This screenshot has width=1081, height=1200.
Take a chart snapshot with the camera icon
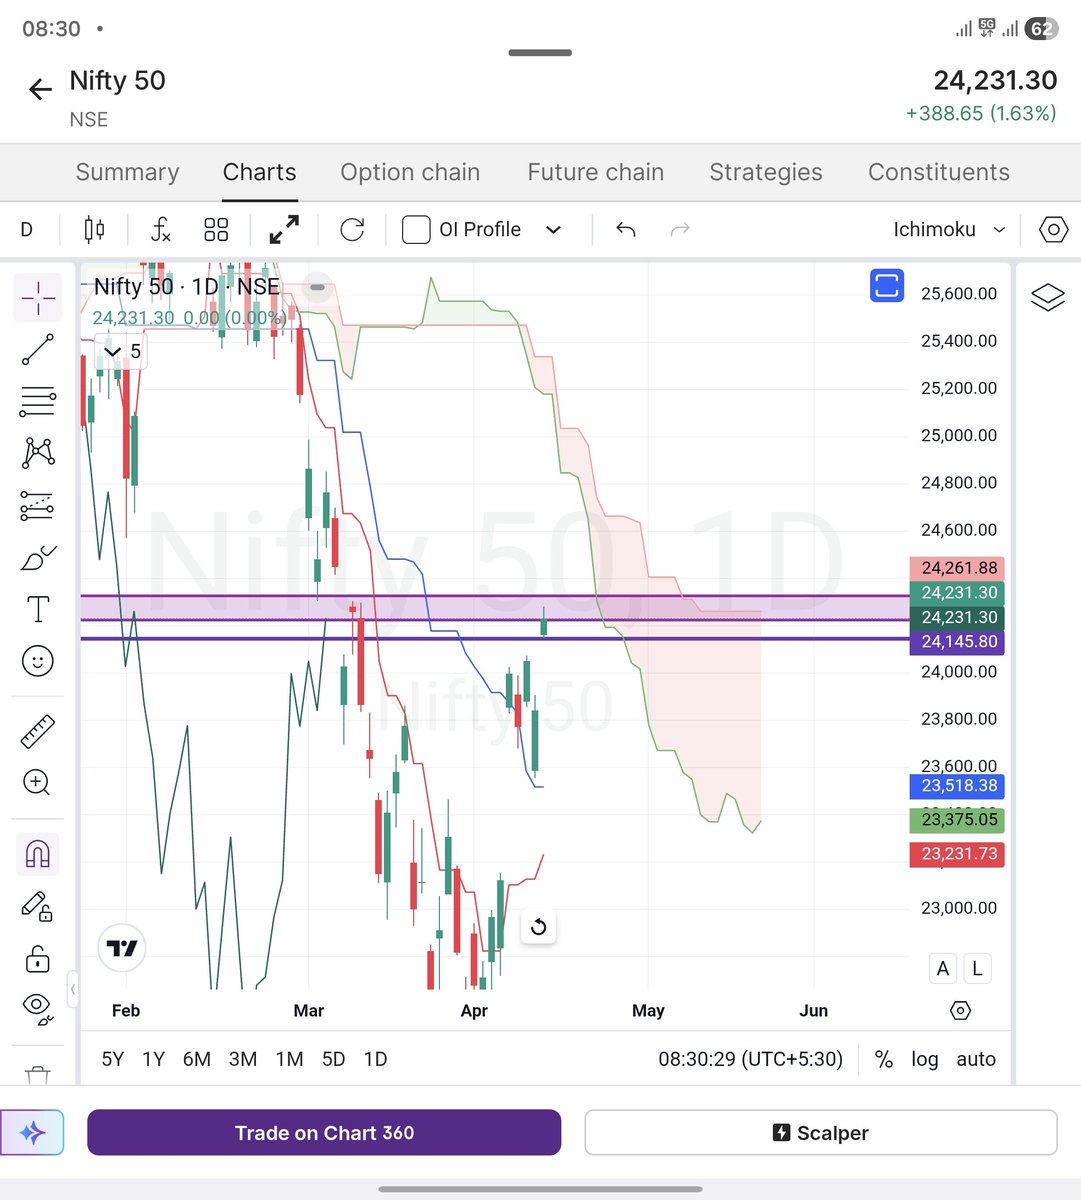pyautogui.click(x=887, y=285)
